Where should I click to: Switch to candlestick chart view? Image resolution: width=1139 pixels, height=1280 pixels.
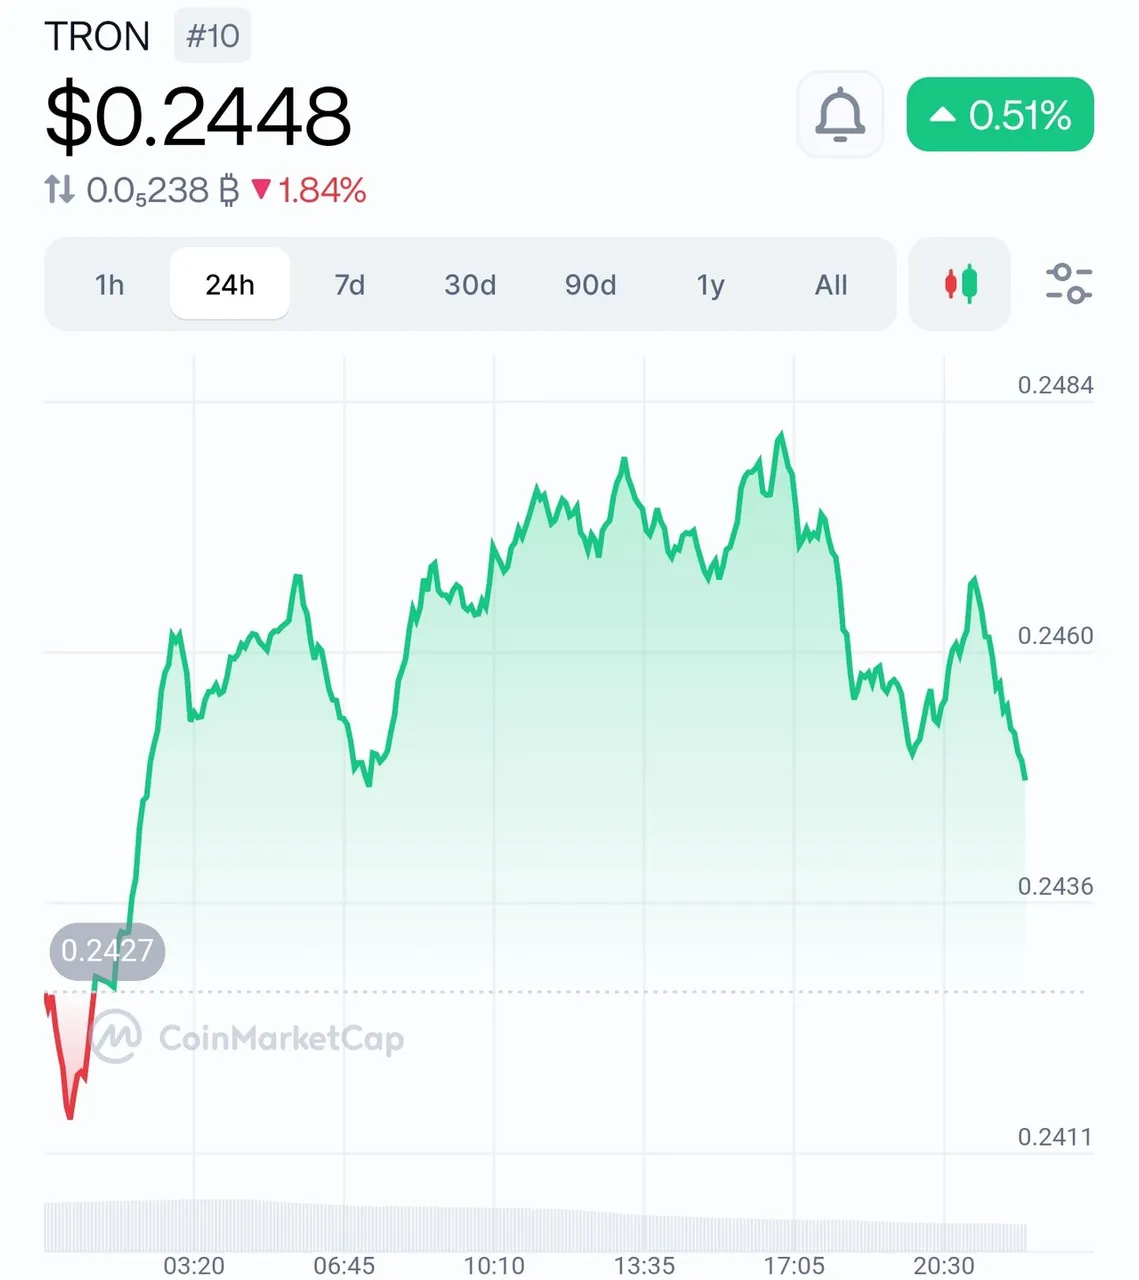click(x=960, y=284)
